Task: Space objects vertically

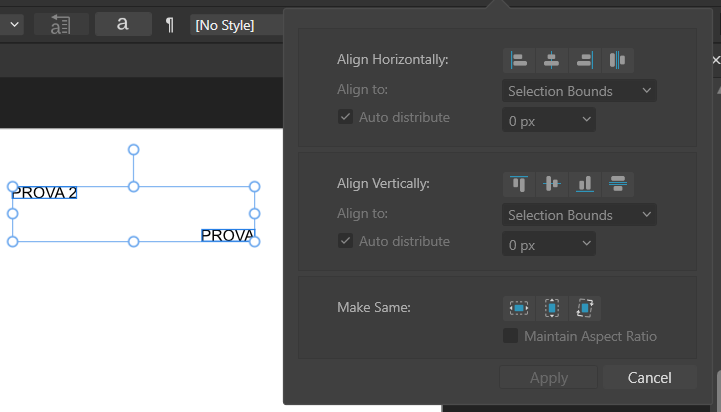Action: [x=618, y=184]
